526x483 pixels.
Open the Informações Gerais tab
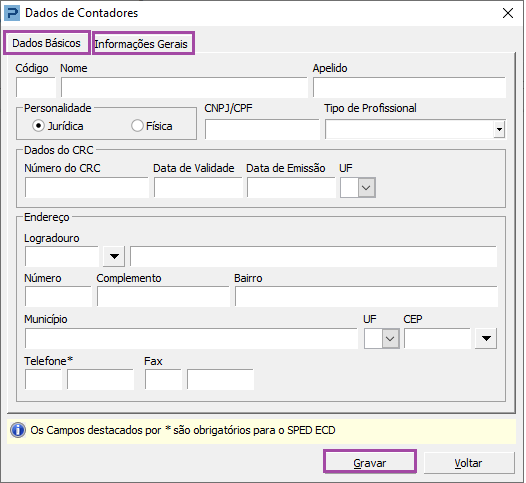(x=141, y=44)
